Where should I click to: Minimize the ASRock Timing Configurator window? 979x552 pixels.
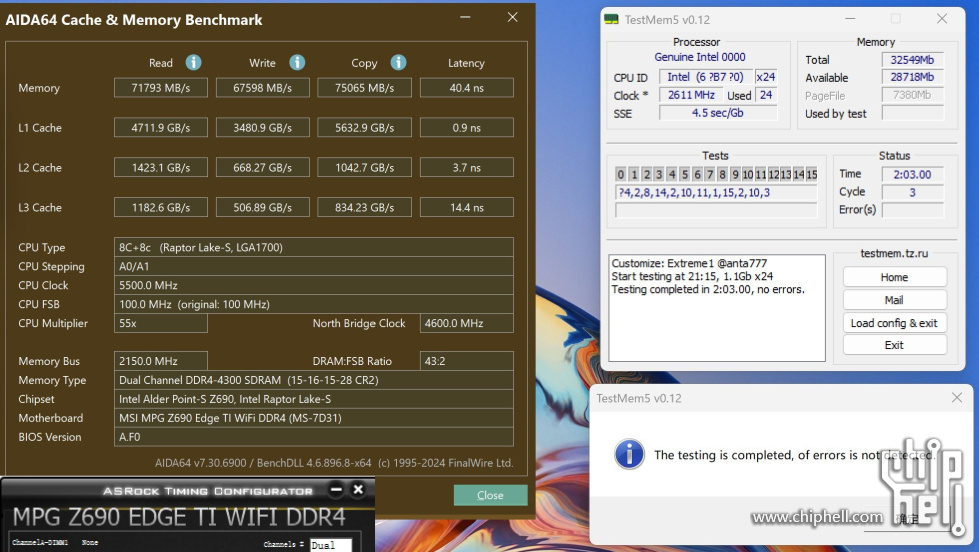(336, 490)
